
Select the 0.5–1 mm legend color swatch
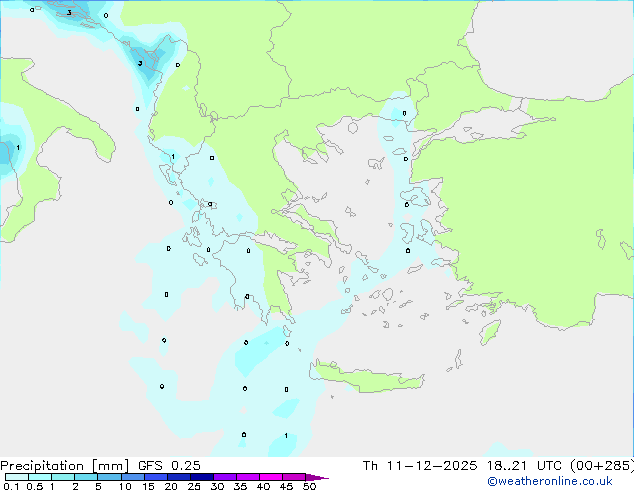tap(40, 477)
